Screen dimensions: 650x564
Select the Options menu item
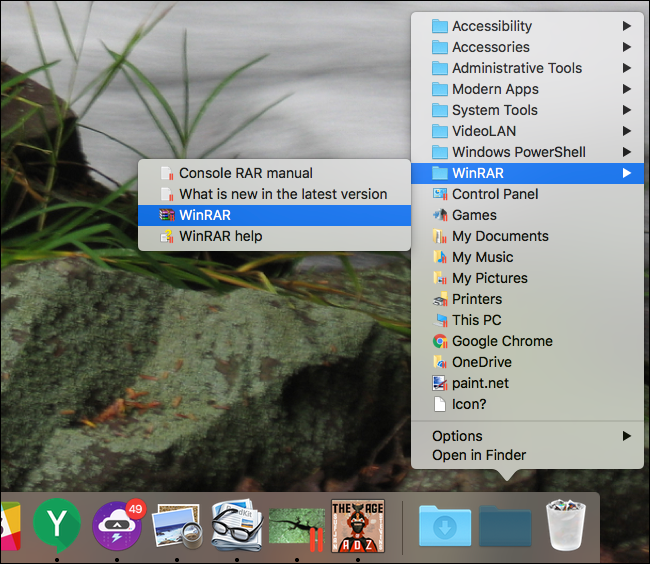coord(527,436)
